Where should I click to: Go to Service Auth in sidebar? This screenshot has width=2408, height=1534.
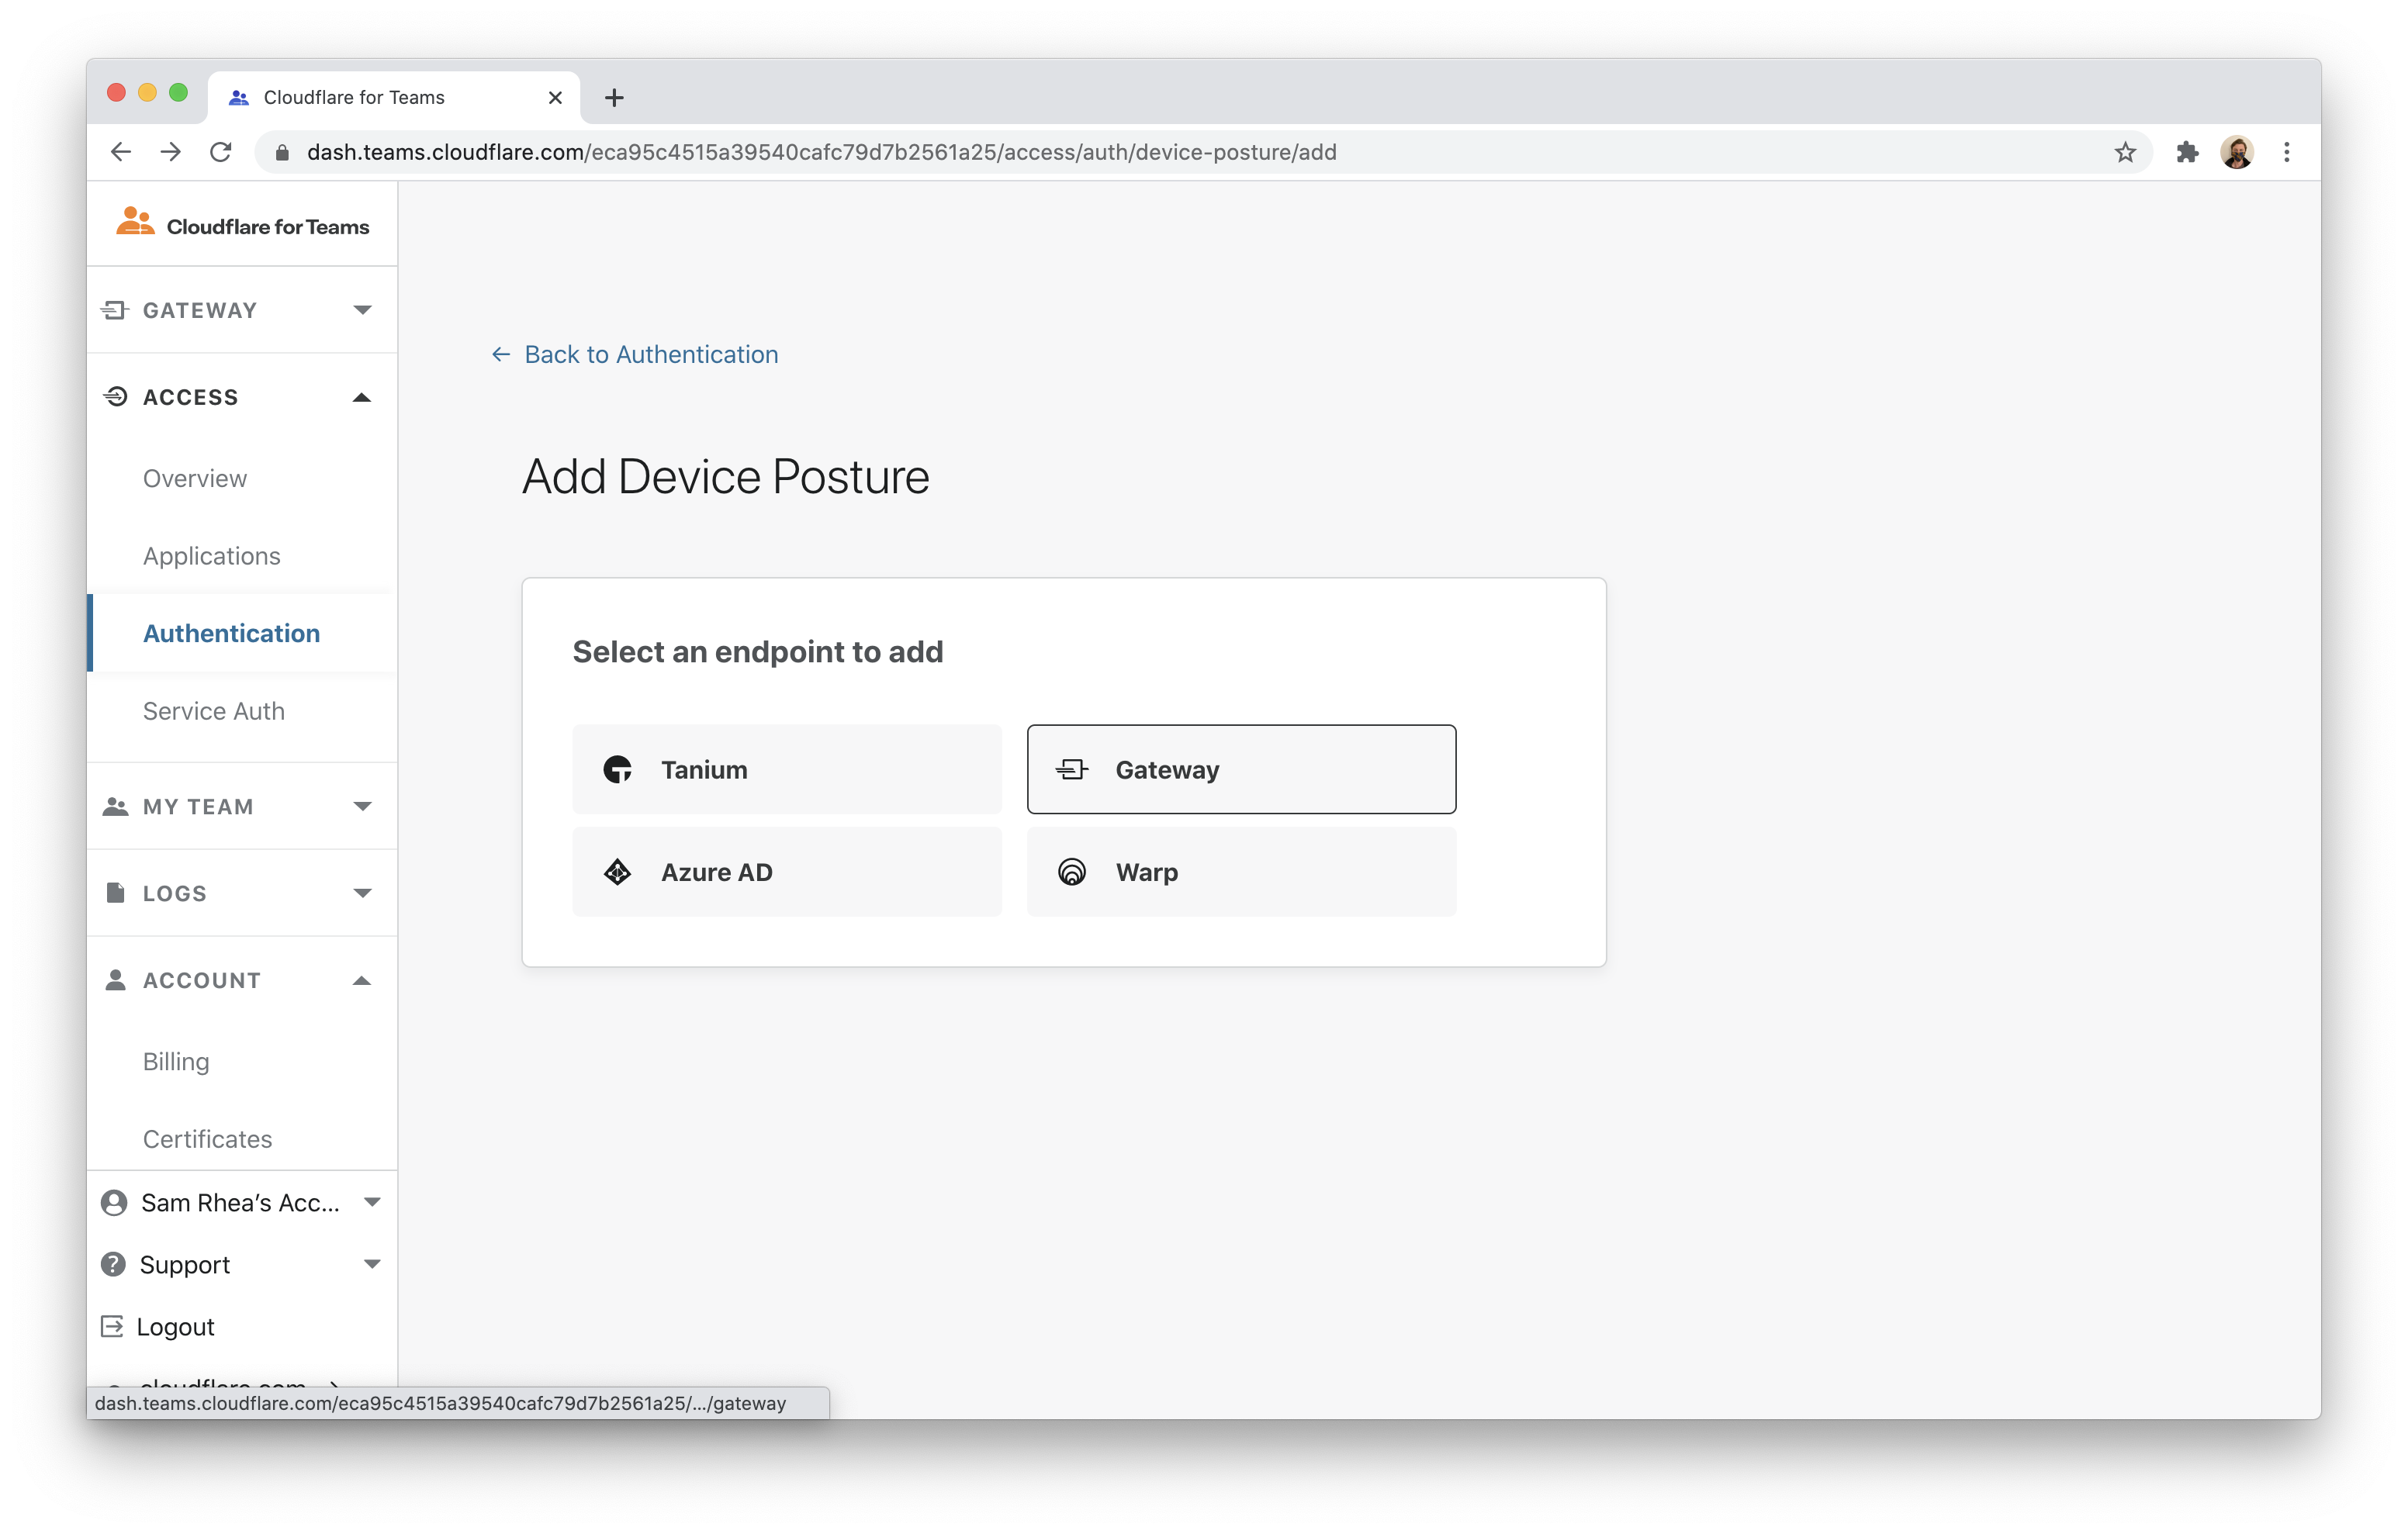tap(213, 711)
